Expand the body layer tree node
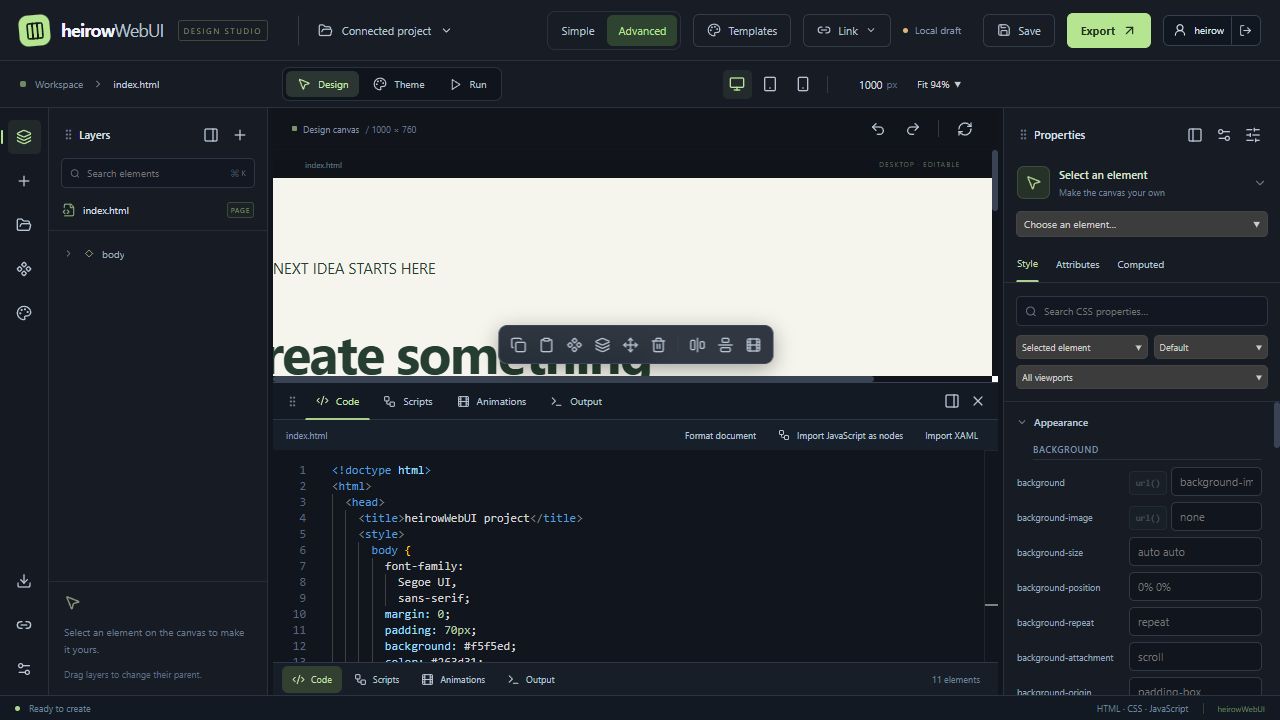Image resolution: width=1280 pixels, height=720 pixels. (68, 254)
